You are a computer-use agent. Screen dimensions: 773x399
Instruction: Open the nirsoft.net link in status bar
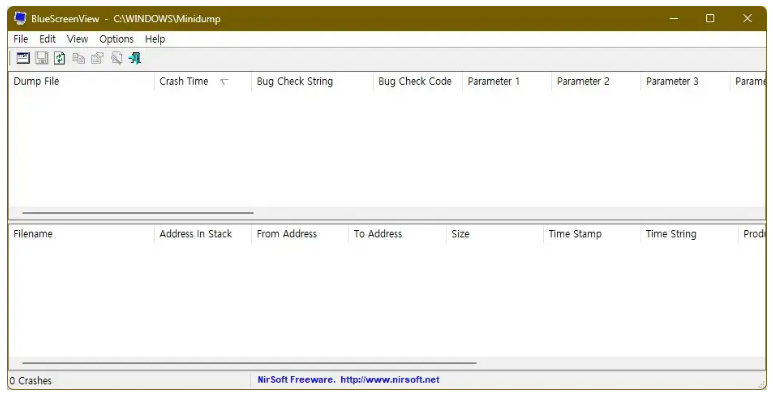click(x=389, y=380)
